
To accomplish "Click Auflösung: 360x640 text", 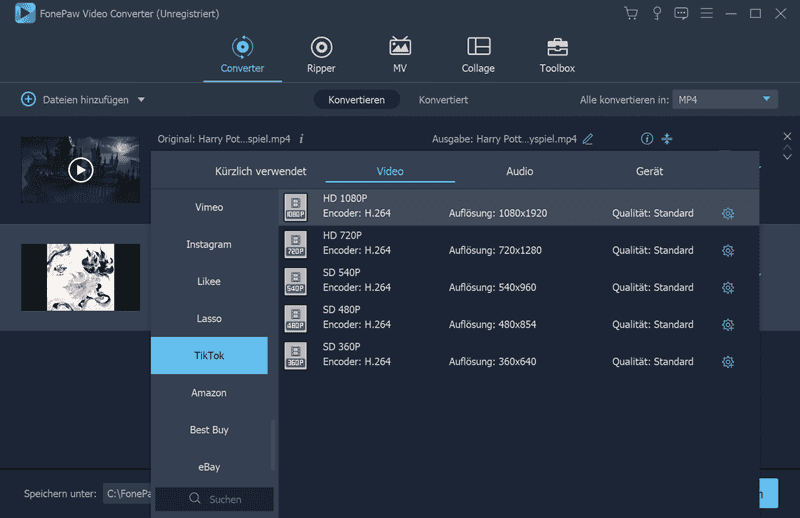I will (x=492, y=362).
